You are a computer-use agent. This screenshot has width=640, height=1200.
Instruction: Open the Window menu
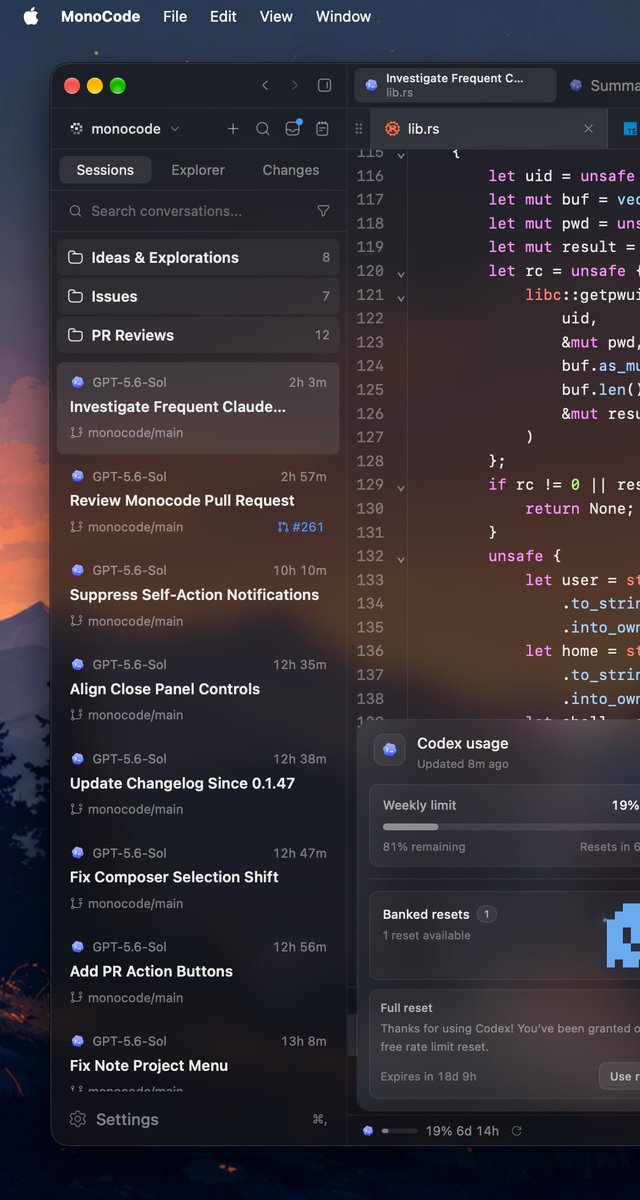[343, 16]
